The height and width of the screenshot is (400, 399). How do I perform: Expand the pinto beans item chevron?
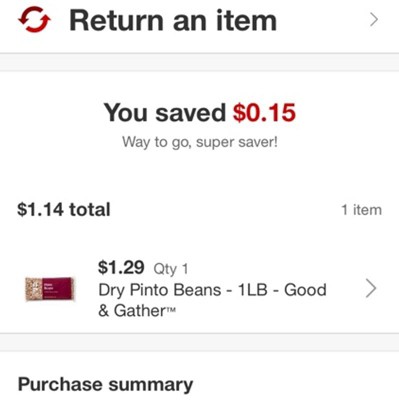tap(371, 289)
